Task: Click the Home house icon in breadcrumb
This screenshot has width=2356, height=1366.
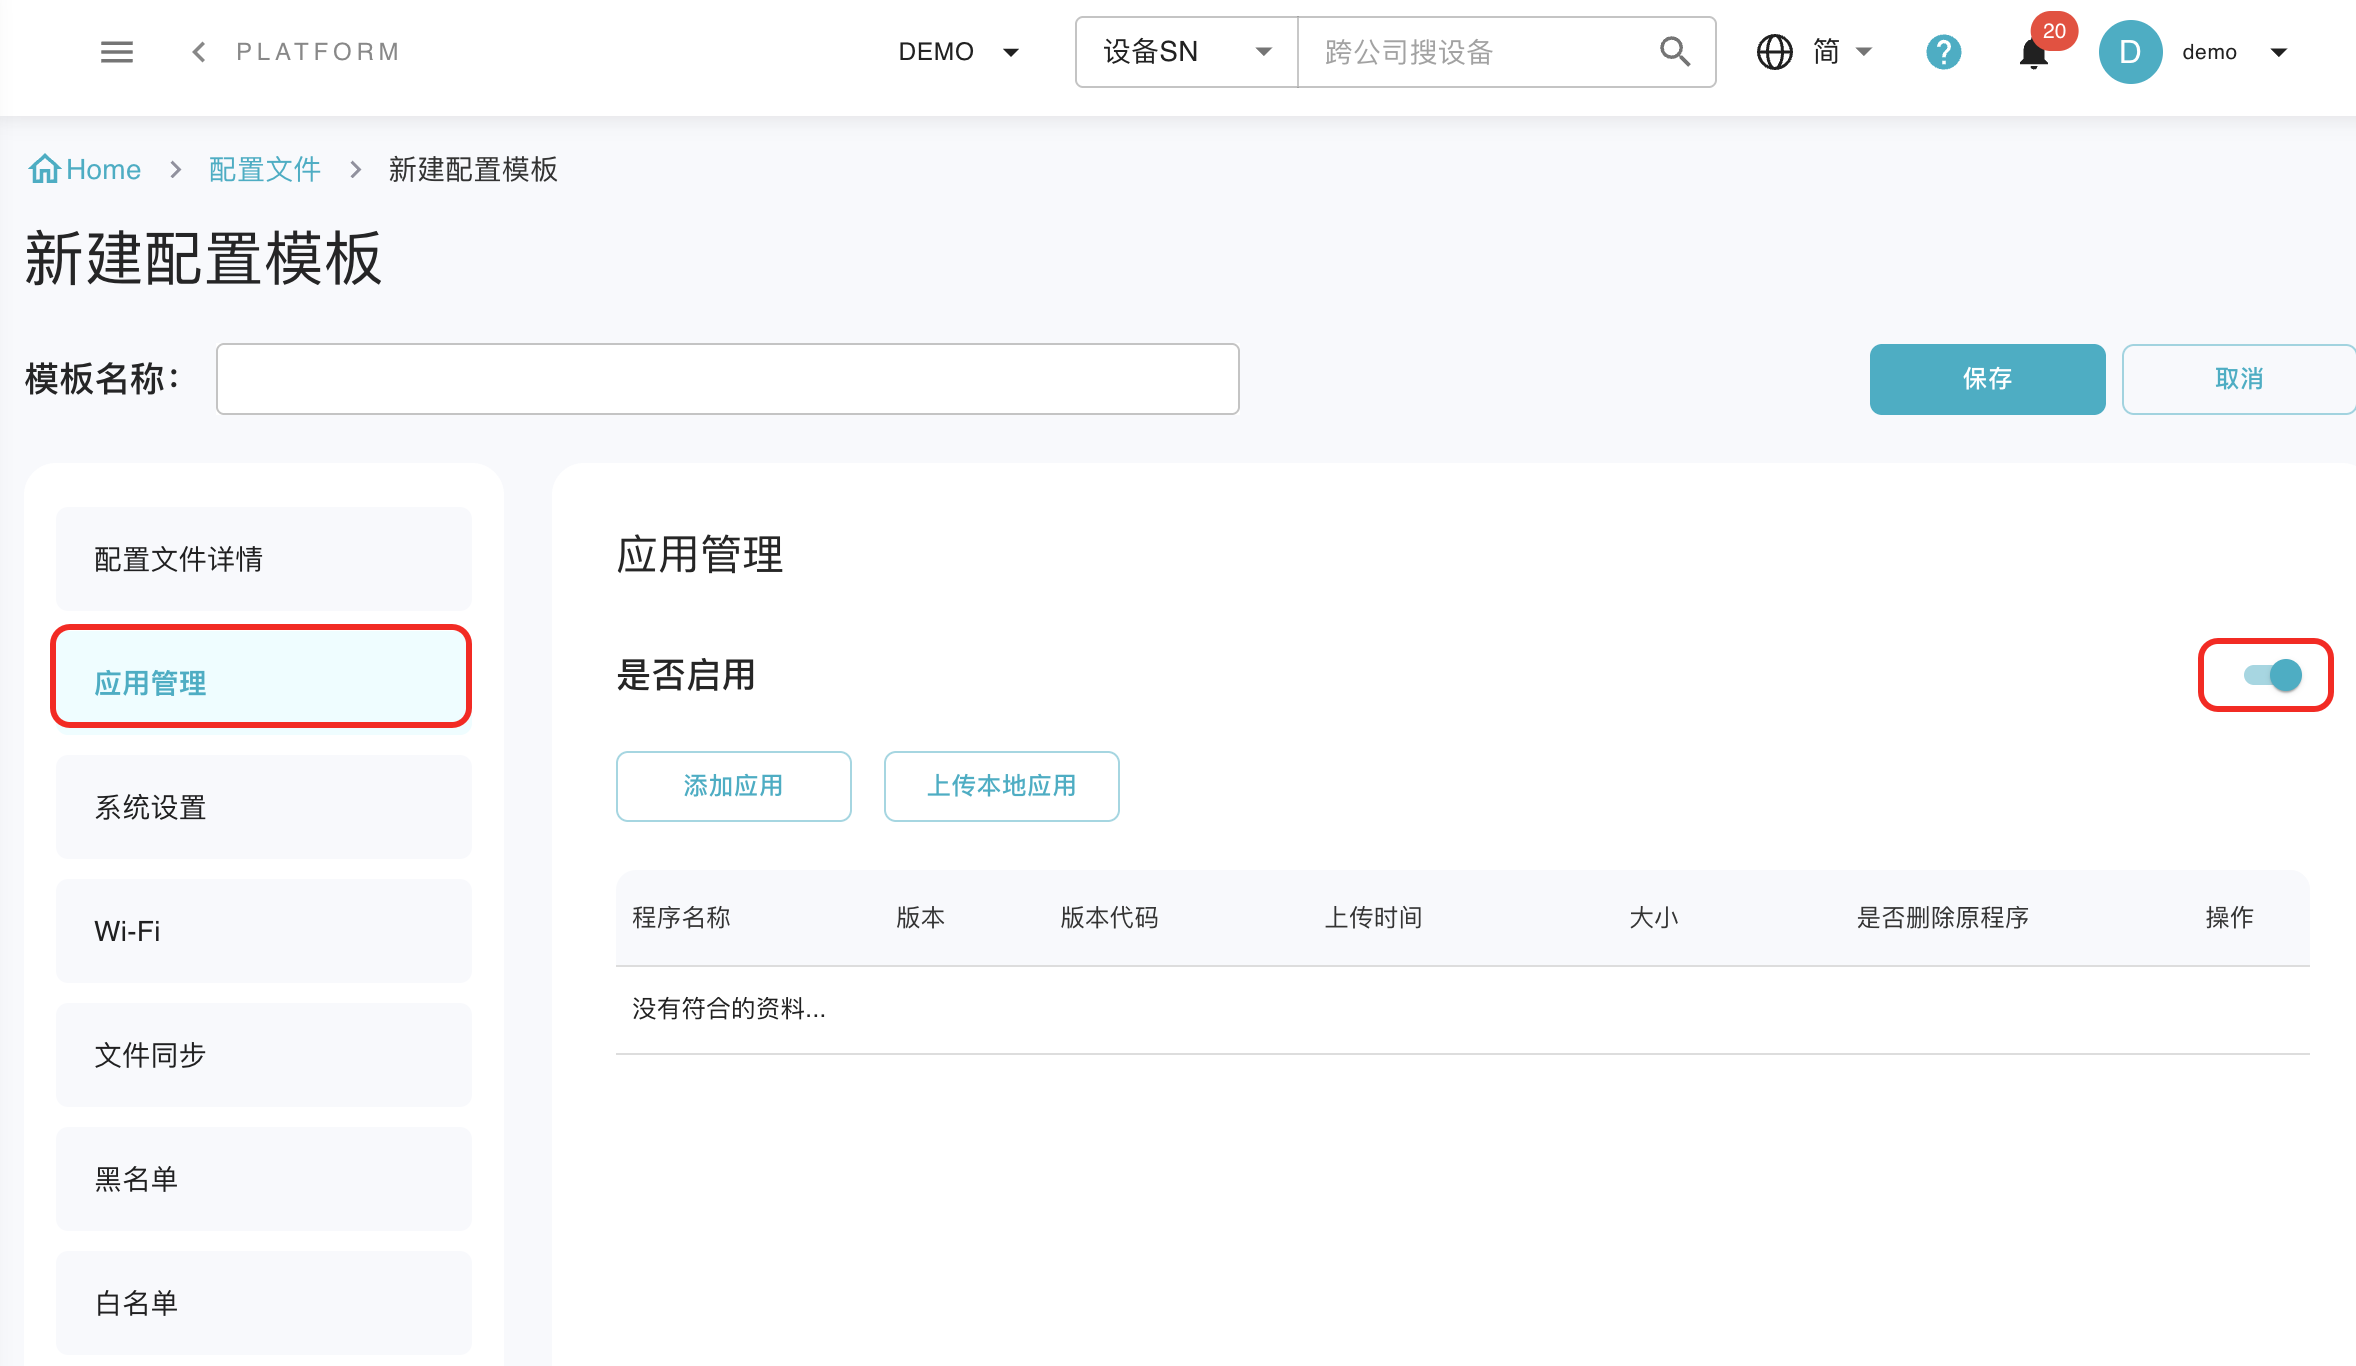Action: click(44, 169)
